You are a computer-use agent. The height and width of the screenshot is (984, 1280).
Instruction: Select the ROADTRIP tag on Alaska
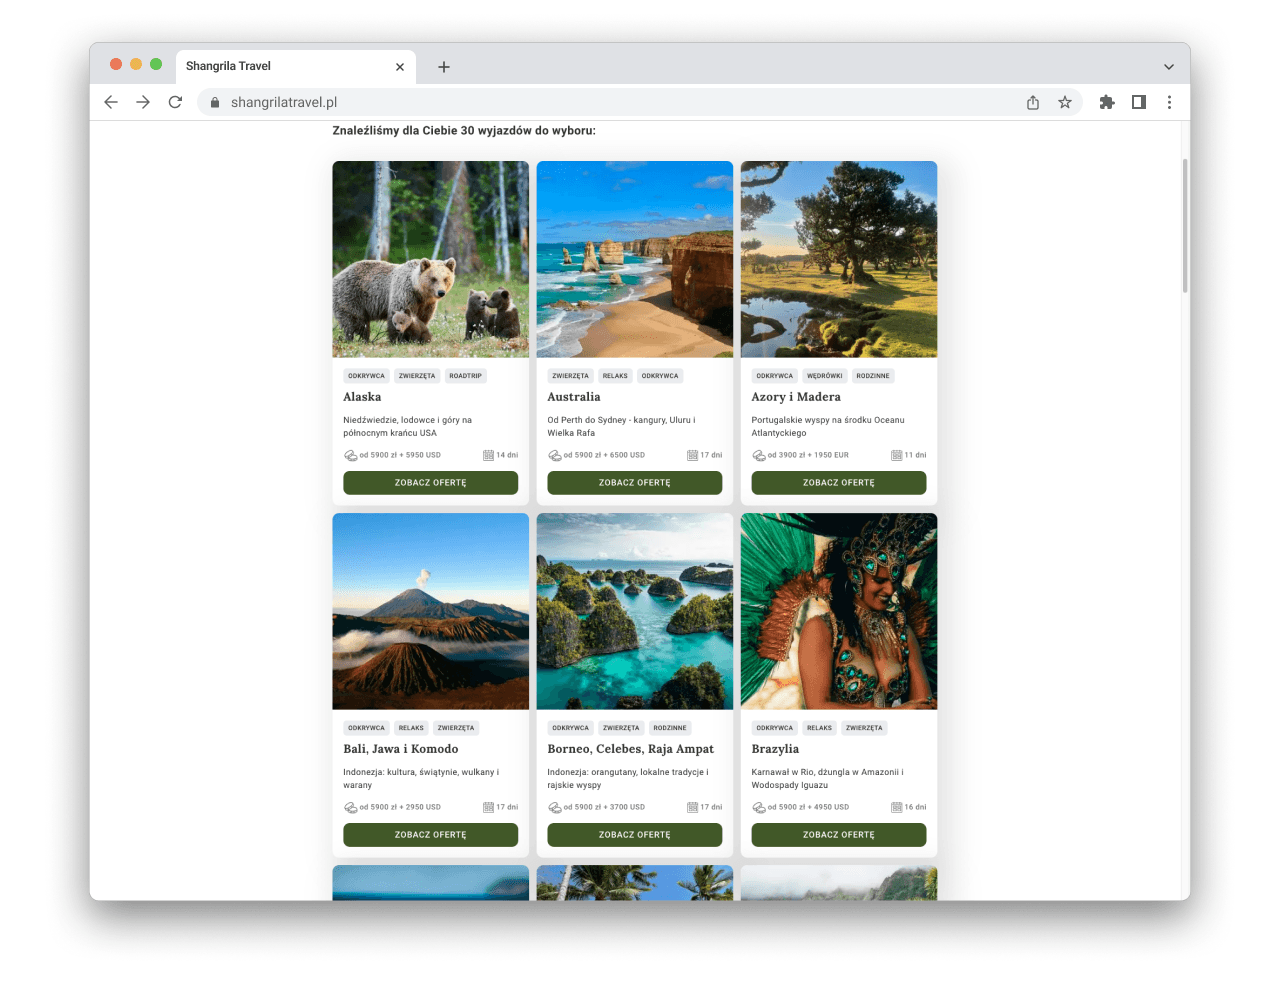(x=465, y=376)
